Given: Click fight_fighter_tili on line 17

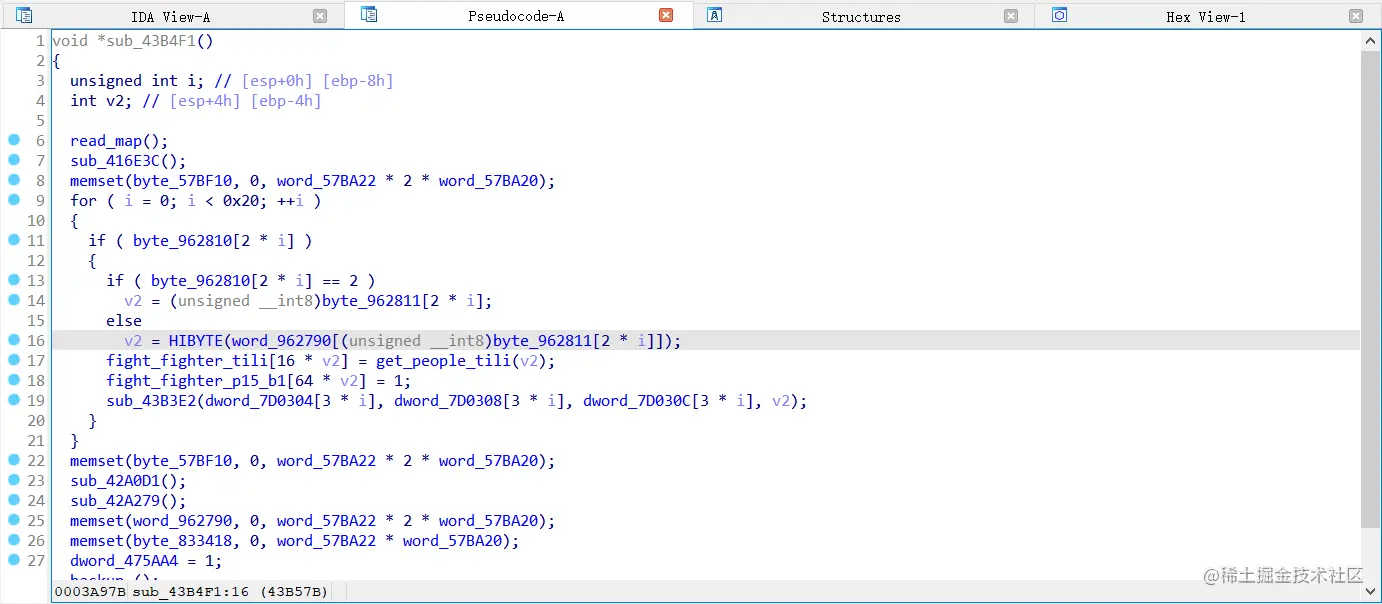Looking at the screenshot, I should [188, 361].
